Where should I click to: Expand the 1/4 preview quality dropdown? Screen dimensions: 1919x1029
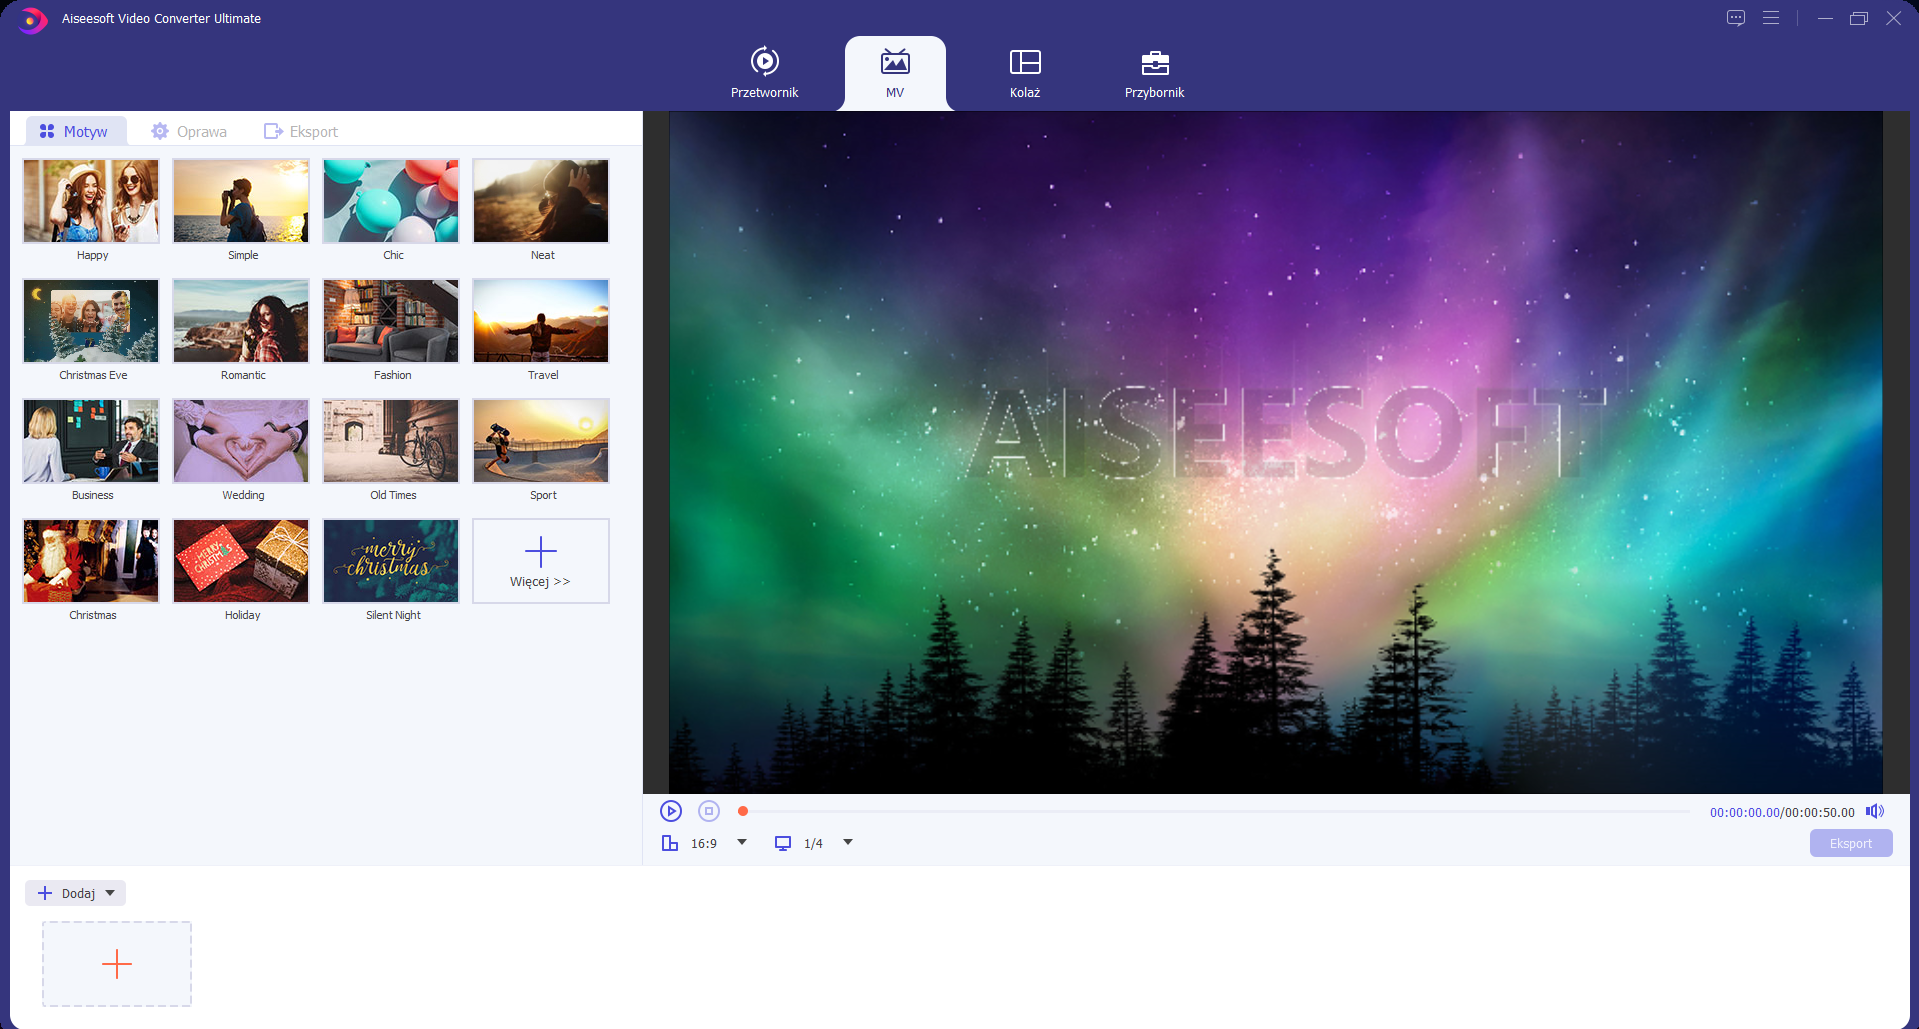(848, 843)
